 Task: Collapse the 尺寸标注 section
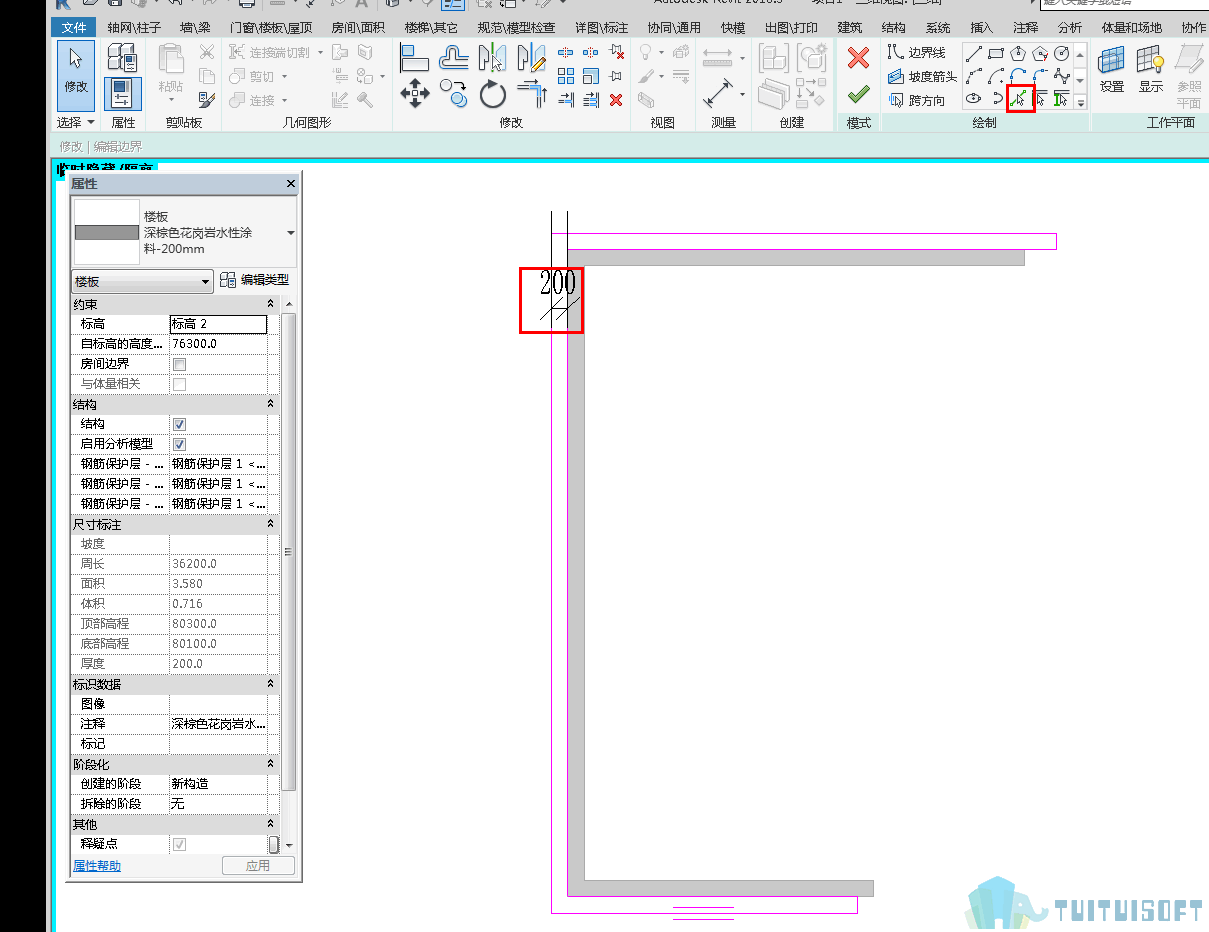[270, 524]
